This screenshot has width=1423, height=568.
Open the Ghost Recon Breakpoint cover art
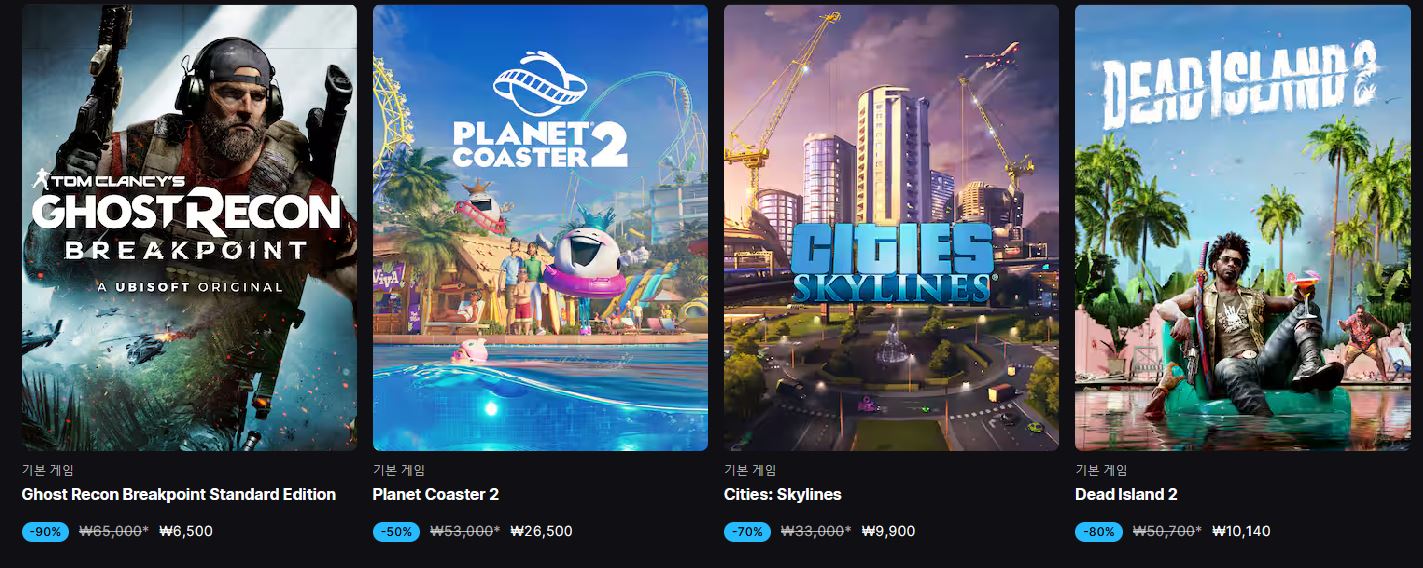(x=189, y=228)
